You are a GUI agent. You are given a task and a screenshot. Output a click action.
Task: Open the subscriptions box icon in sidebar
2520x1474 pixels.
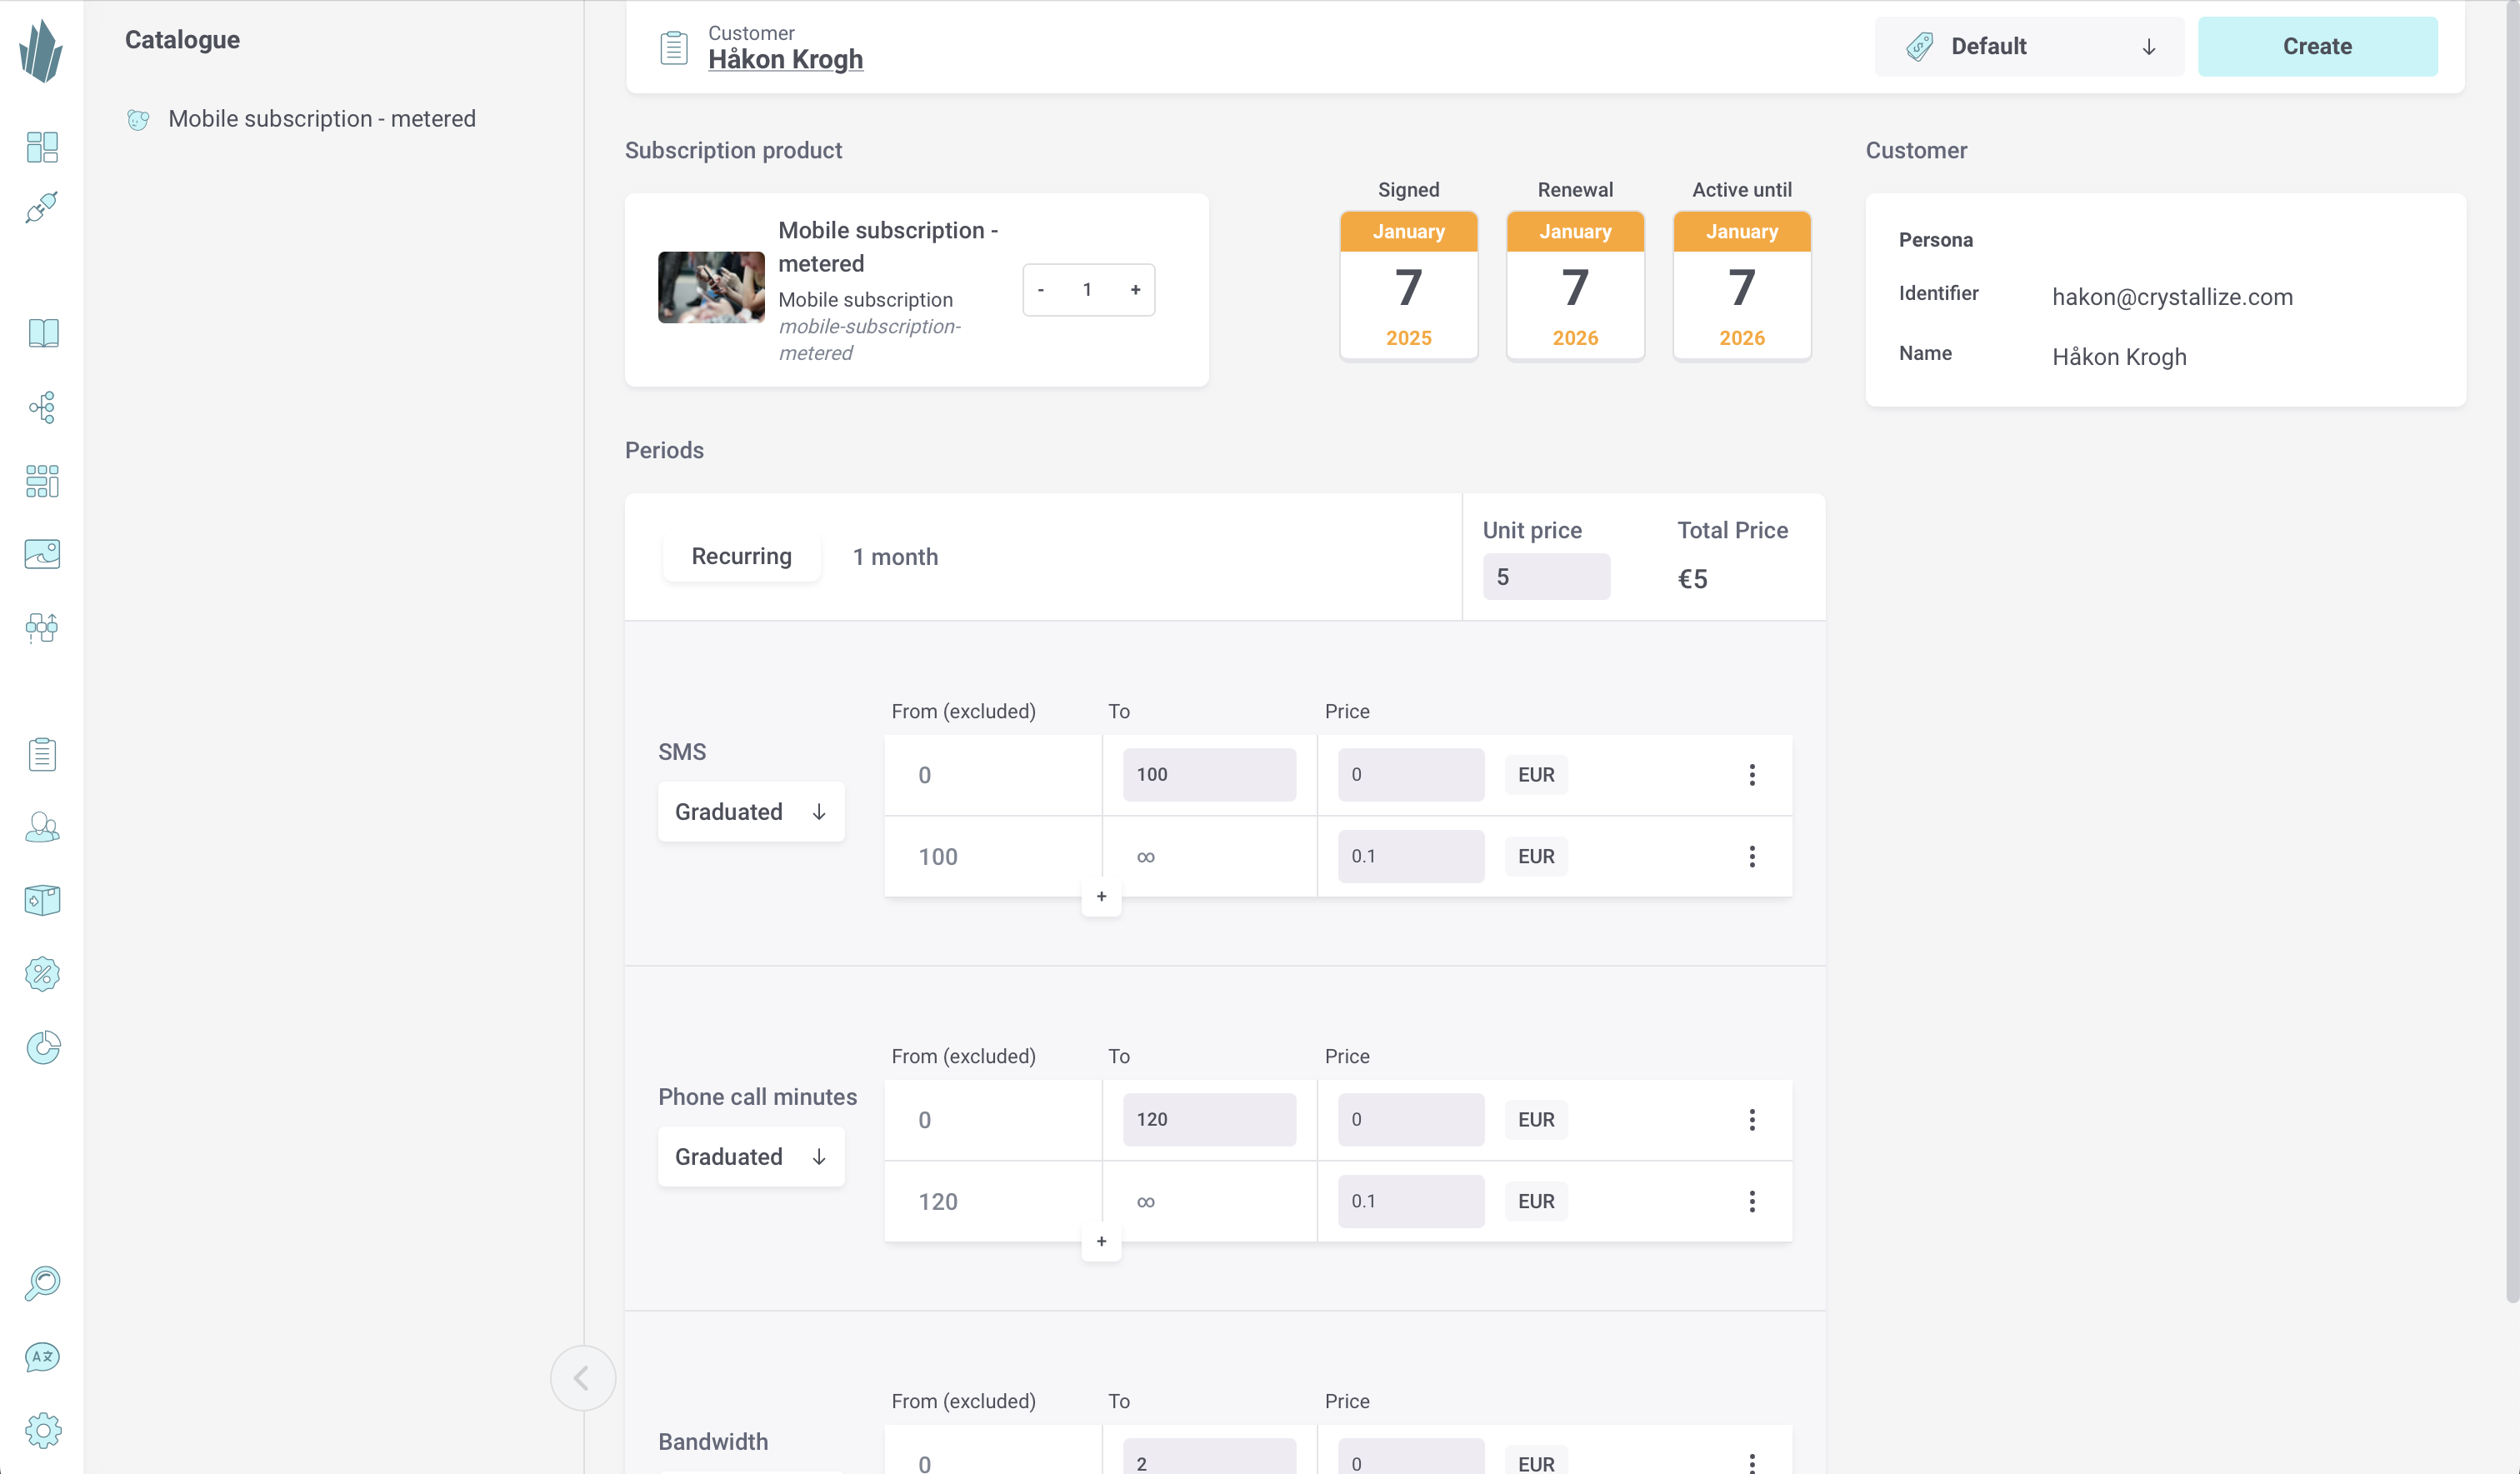point(42,900)
